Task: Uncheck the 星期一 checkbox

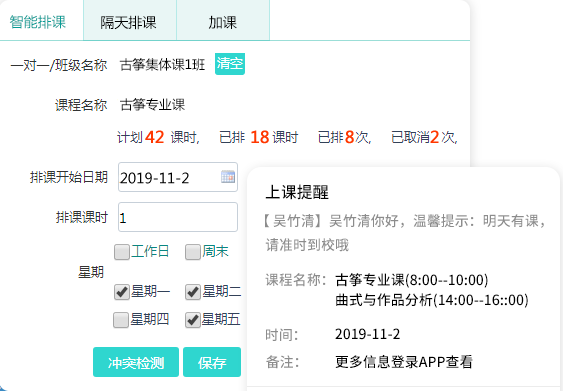Action: pyautogui.click(x=122, y=292)
